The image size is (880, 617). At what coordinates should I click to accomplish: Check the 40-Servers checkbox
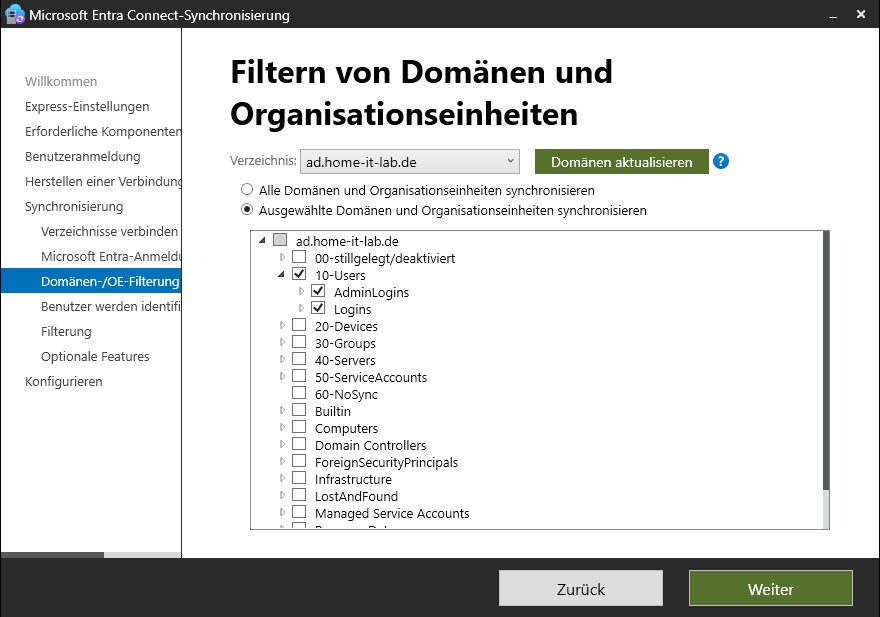pos(299,359)
